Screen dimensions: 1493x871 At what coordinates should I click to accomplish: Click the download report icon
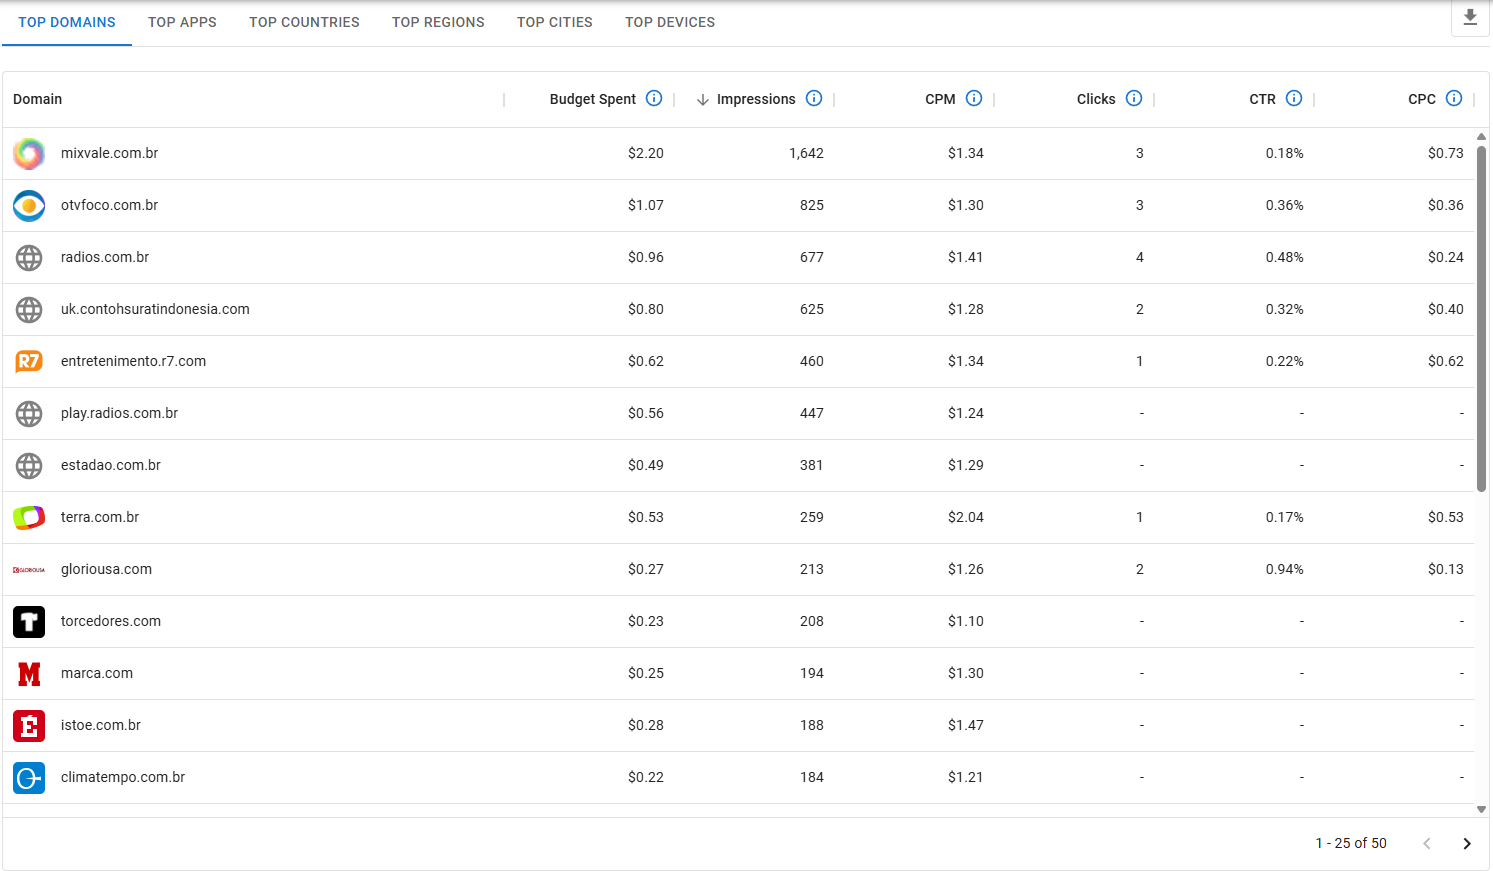tap(1470, 18)
